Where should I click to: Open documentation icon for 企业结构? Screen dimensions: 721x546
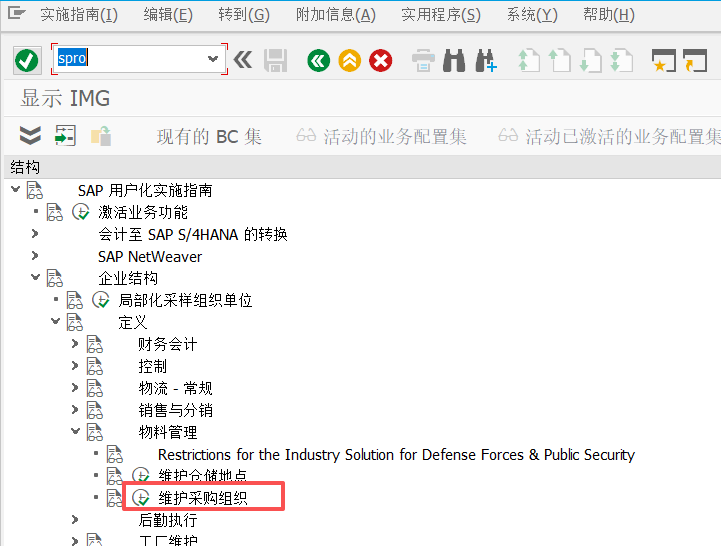tap(55, 278)
